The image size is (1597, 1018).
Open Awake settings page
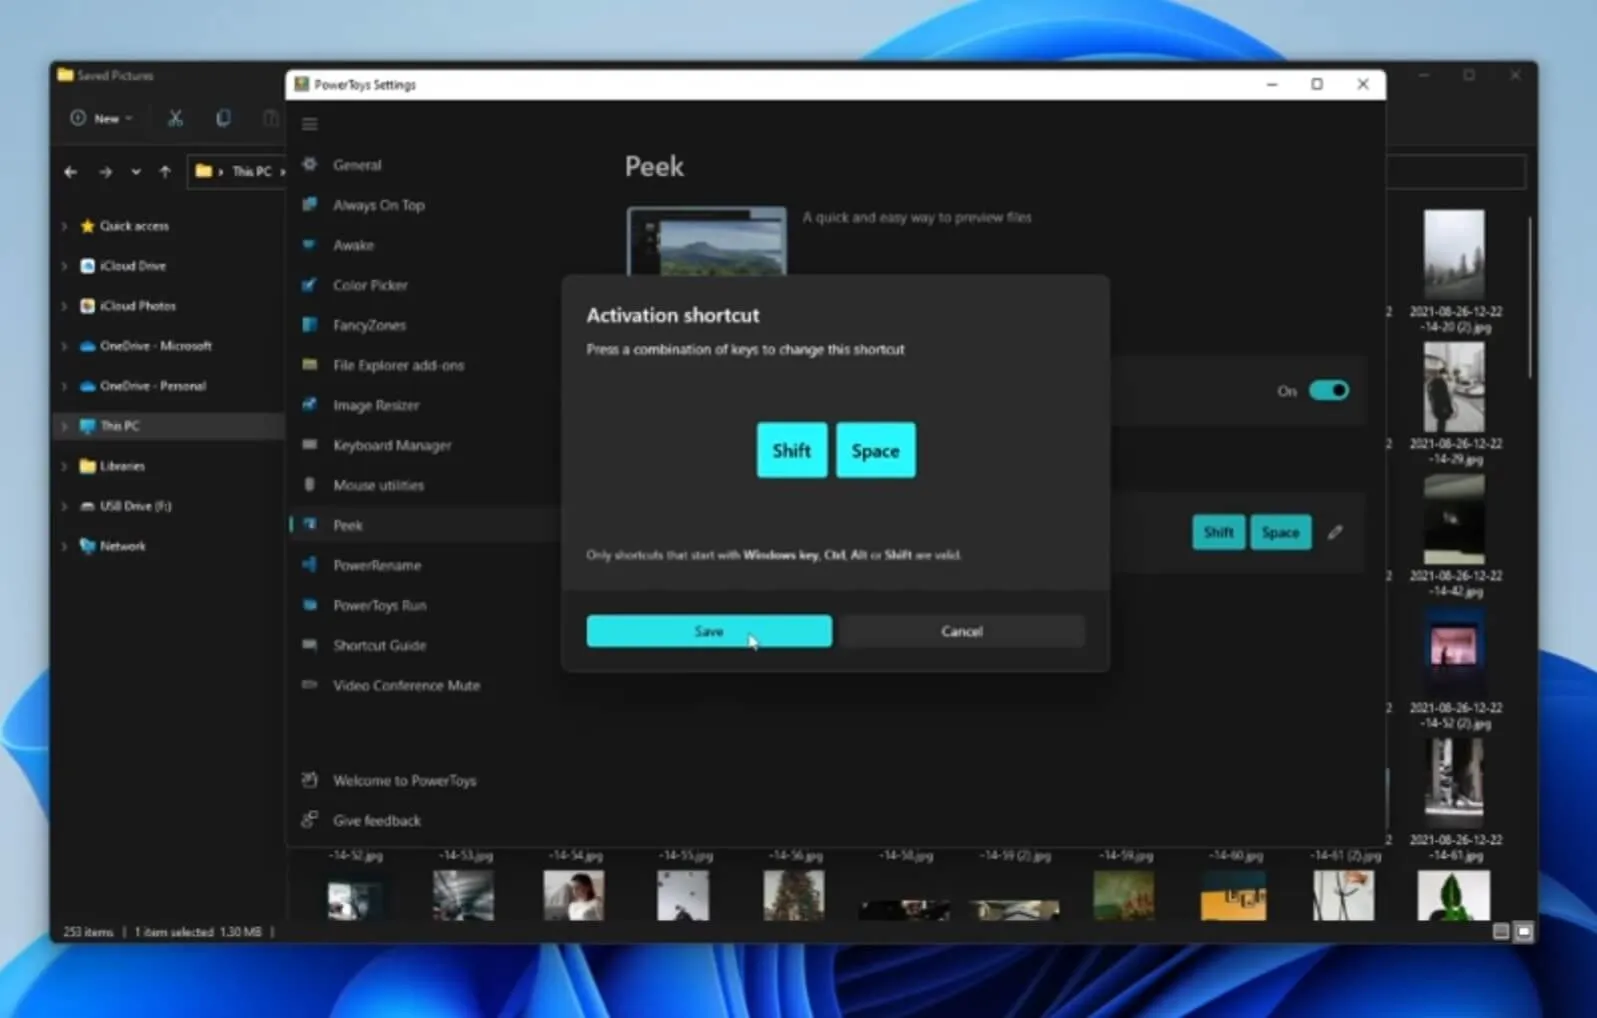[x=353, y=245]
